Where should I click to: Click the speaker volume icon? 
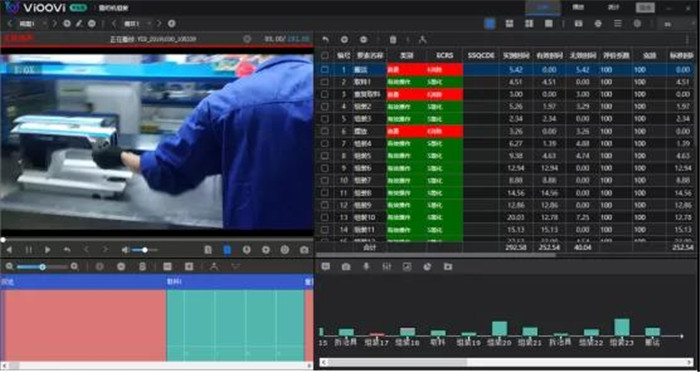pos(126,250)
